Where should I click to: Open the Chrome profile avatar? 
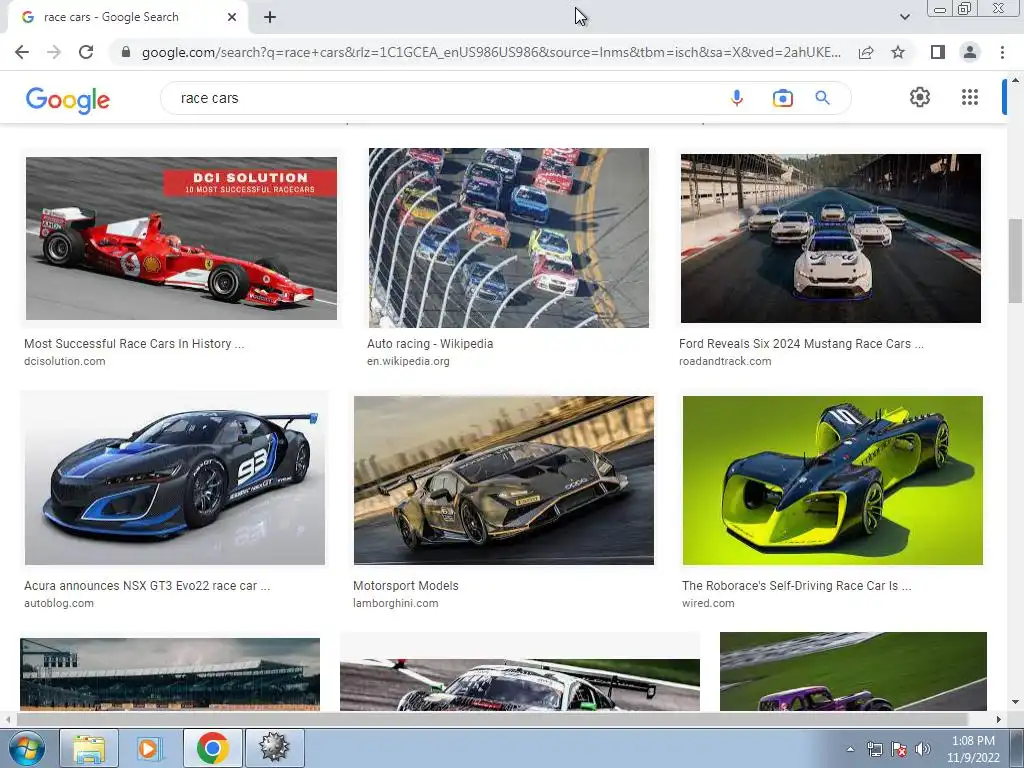(x=970, y=52)
